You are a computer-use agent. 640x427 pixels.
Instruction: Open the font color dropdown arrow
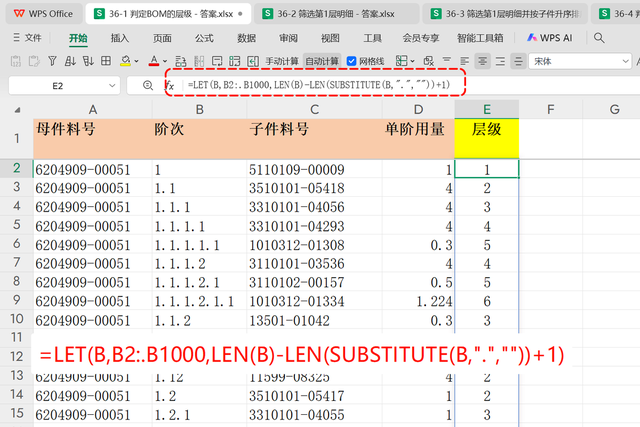[165, 62]
